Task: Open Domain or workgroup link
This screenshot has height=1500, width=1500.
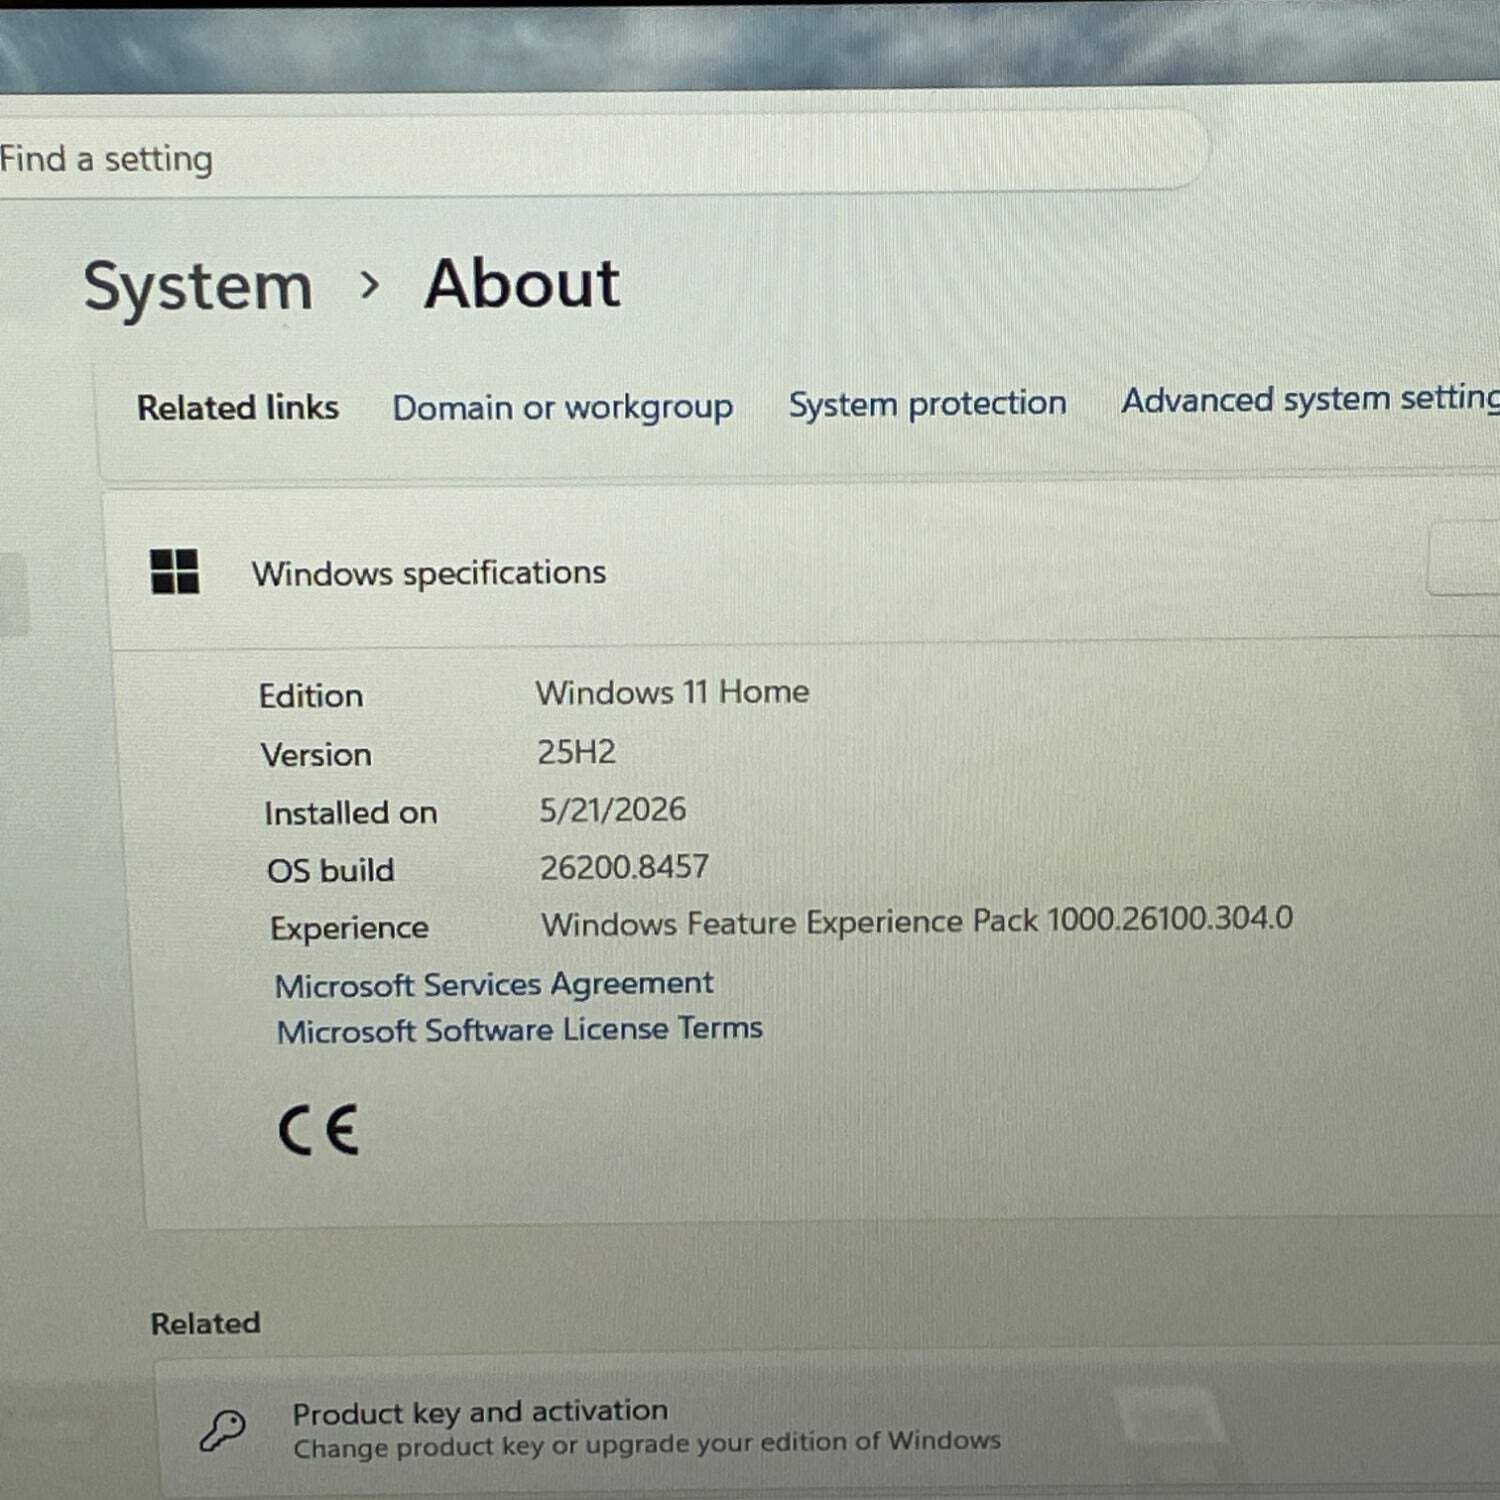Action: pyautogui.click(x=563, y=407)
